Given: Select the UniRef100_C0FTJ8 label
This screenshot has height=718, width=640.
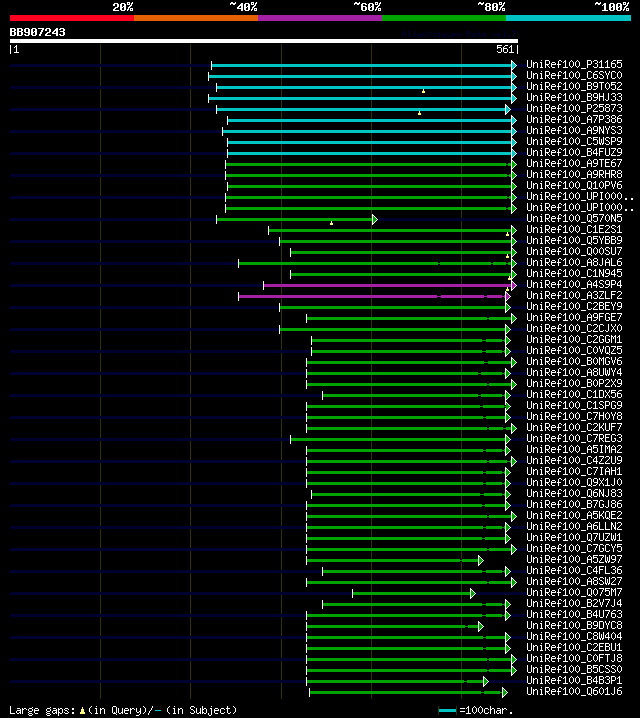Looking at the screenshot, I should (x=574, y=658).
